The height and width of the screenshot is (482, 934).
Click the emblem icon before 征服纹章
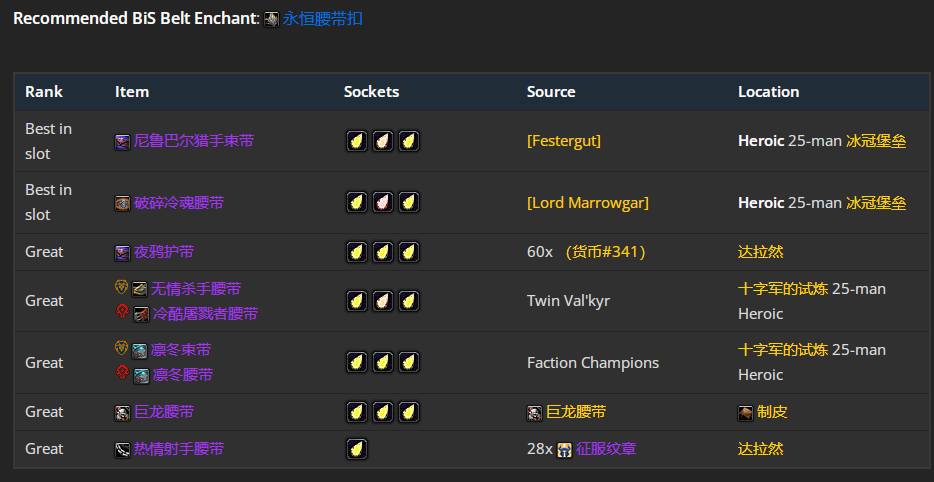pyautogui.click(x=565, y=449)
